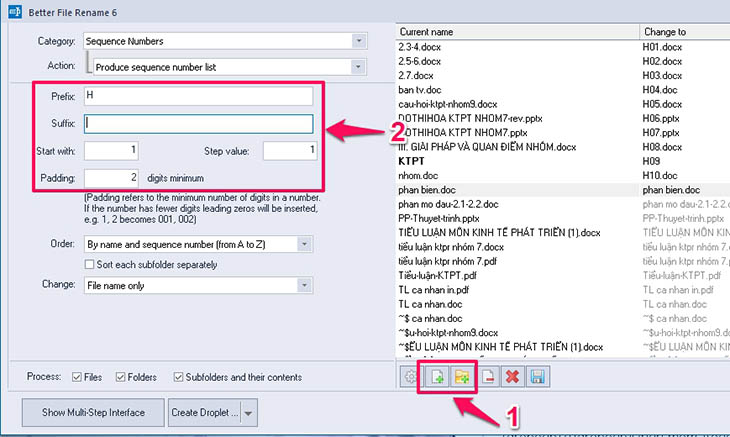Select file ~$ ca nhan.doc in Current name
730x437 pixels.
coord(430,319)
